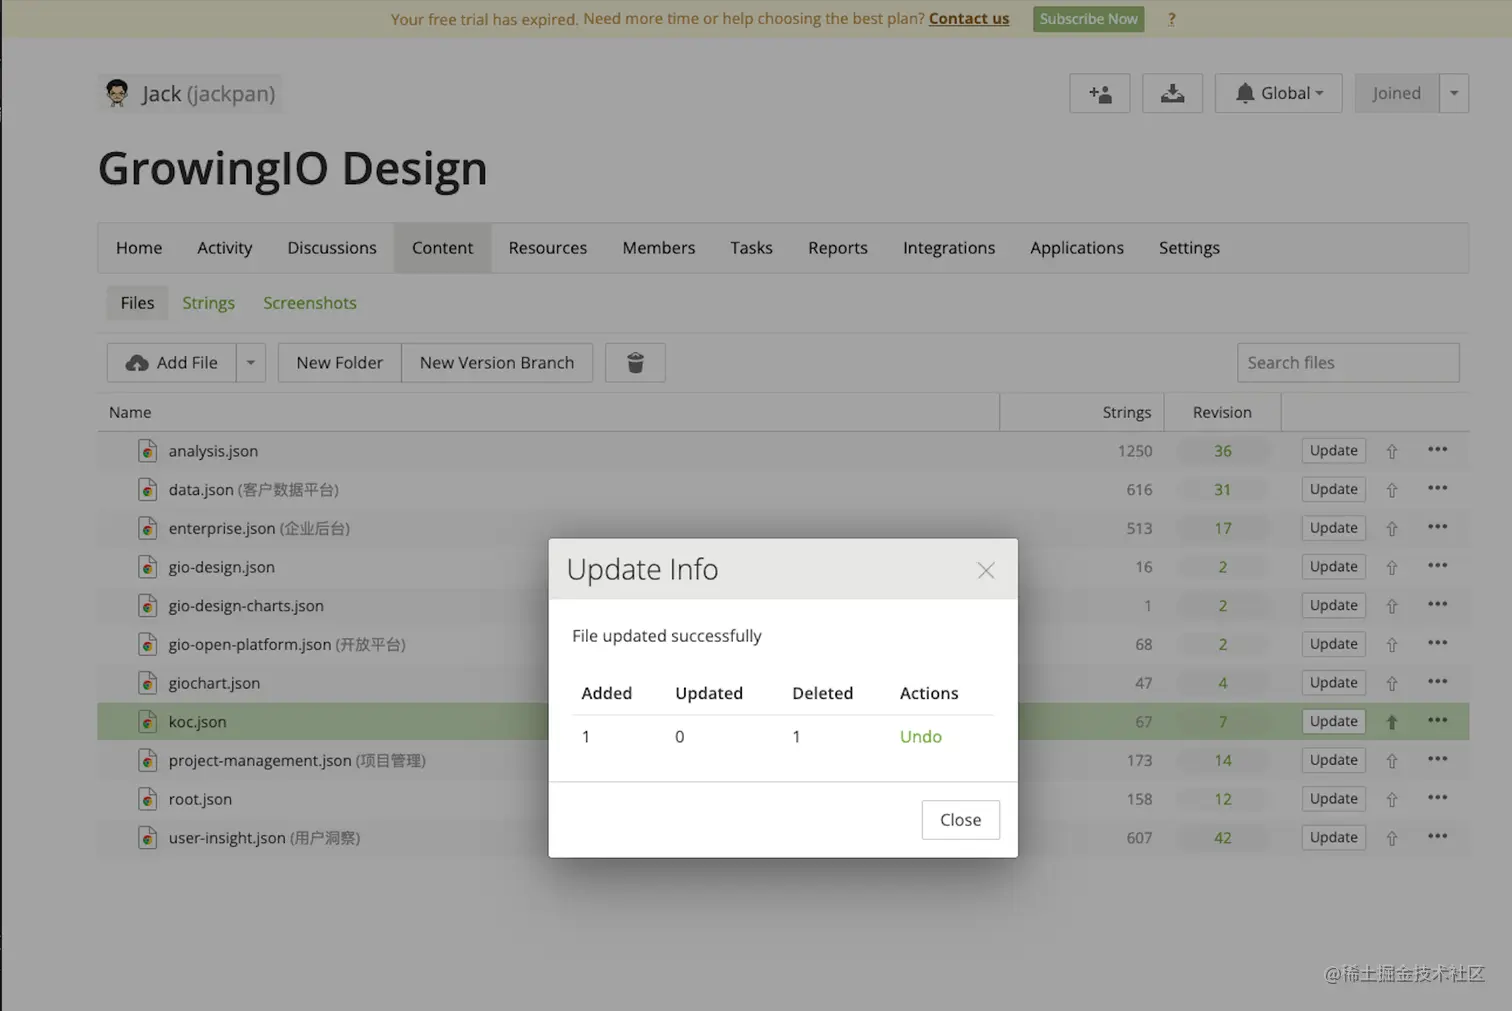Click the invite member icon button

(1099, 93)
